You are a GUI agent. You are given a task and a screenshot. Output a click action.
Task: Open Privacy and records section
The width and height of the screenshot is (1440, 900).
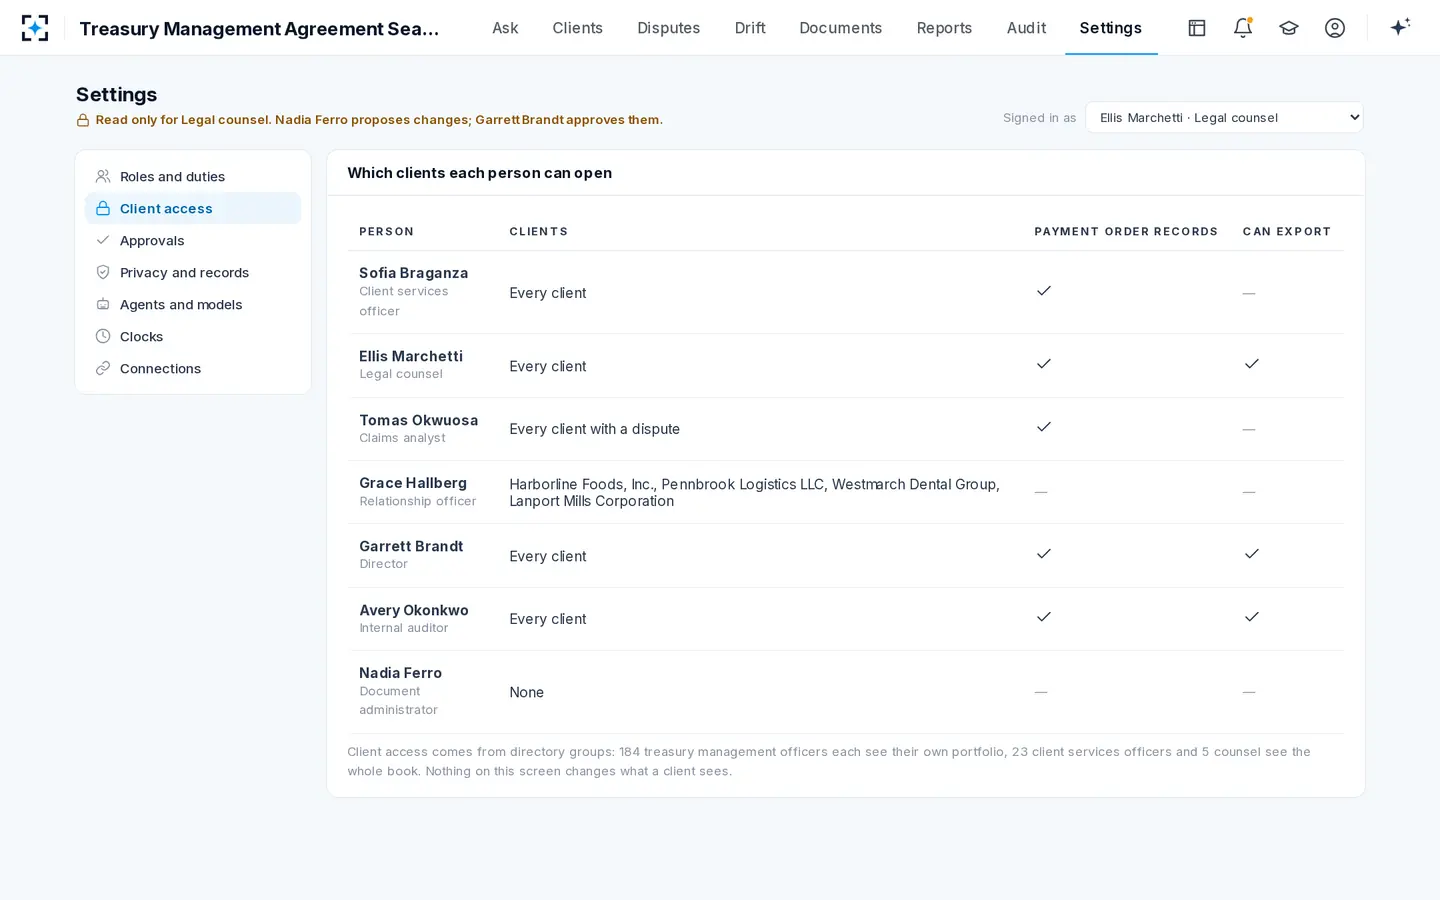click(193, 272)
